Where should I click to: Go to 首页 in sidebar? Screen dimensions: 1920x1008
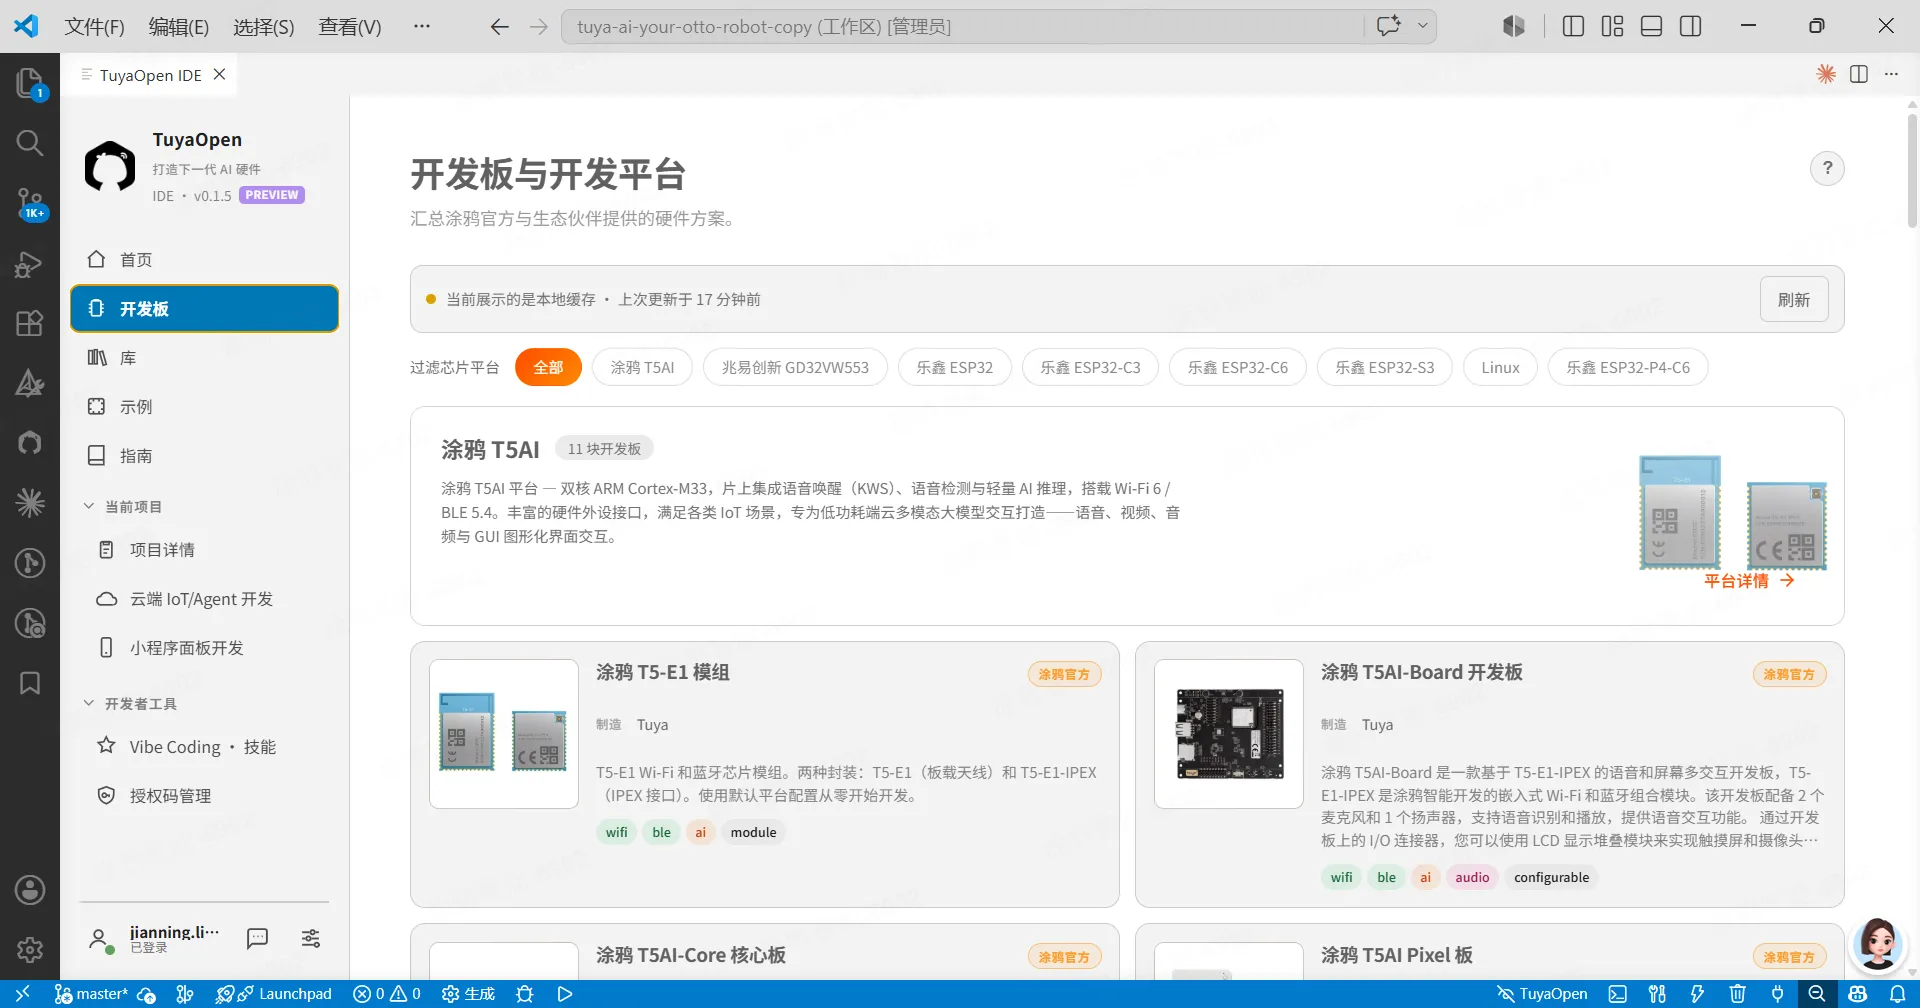pyautogui.click(x=204, y=260)
